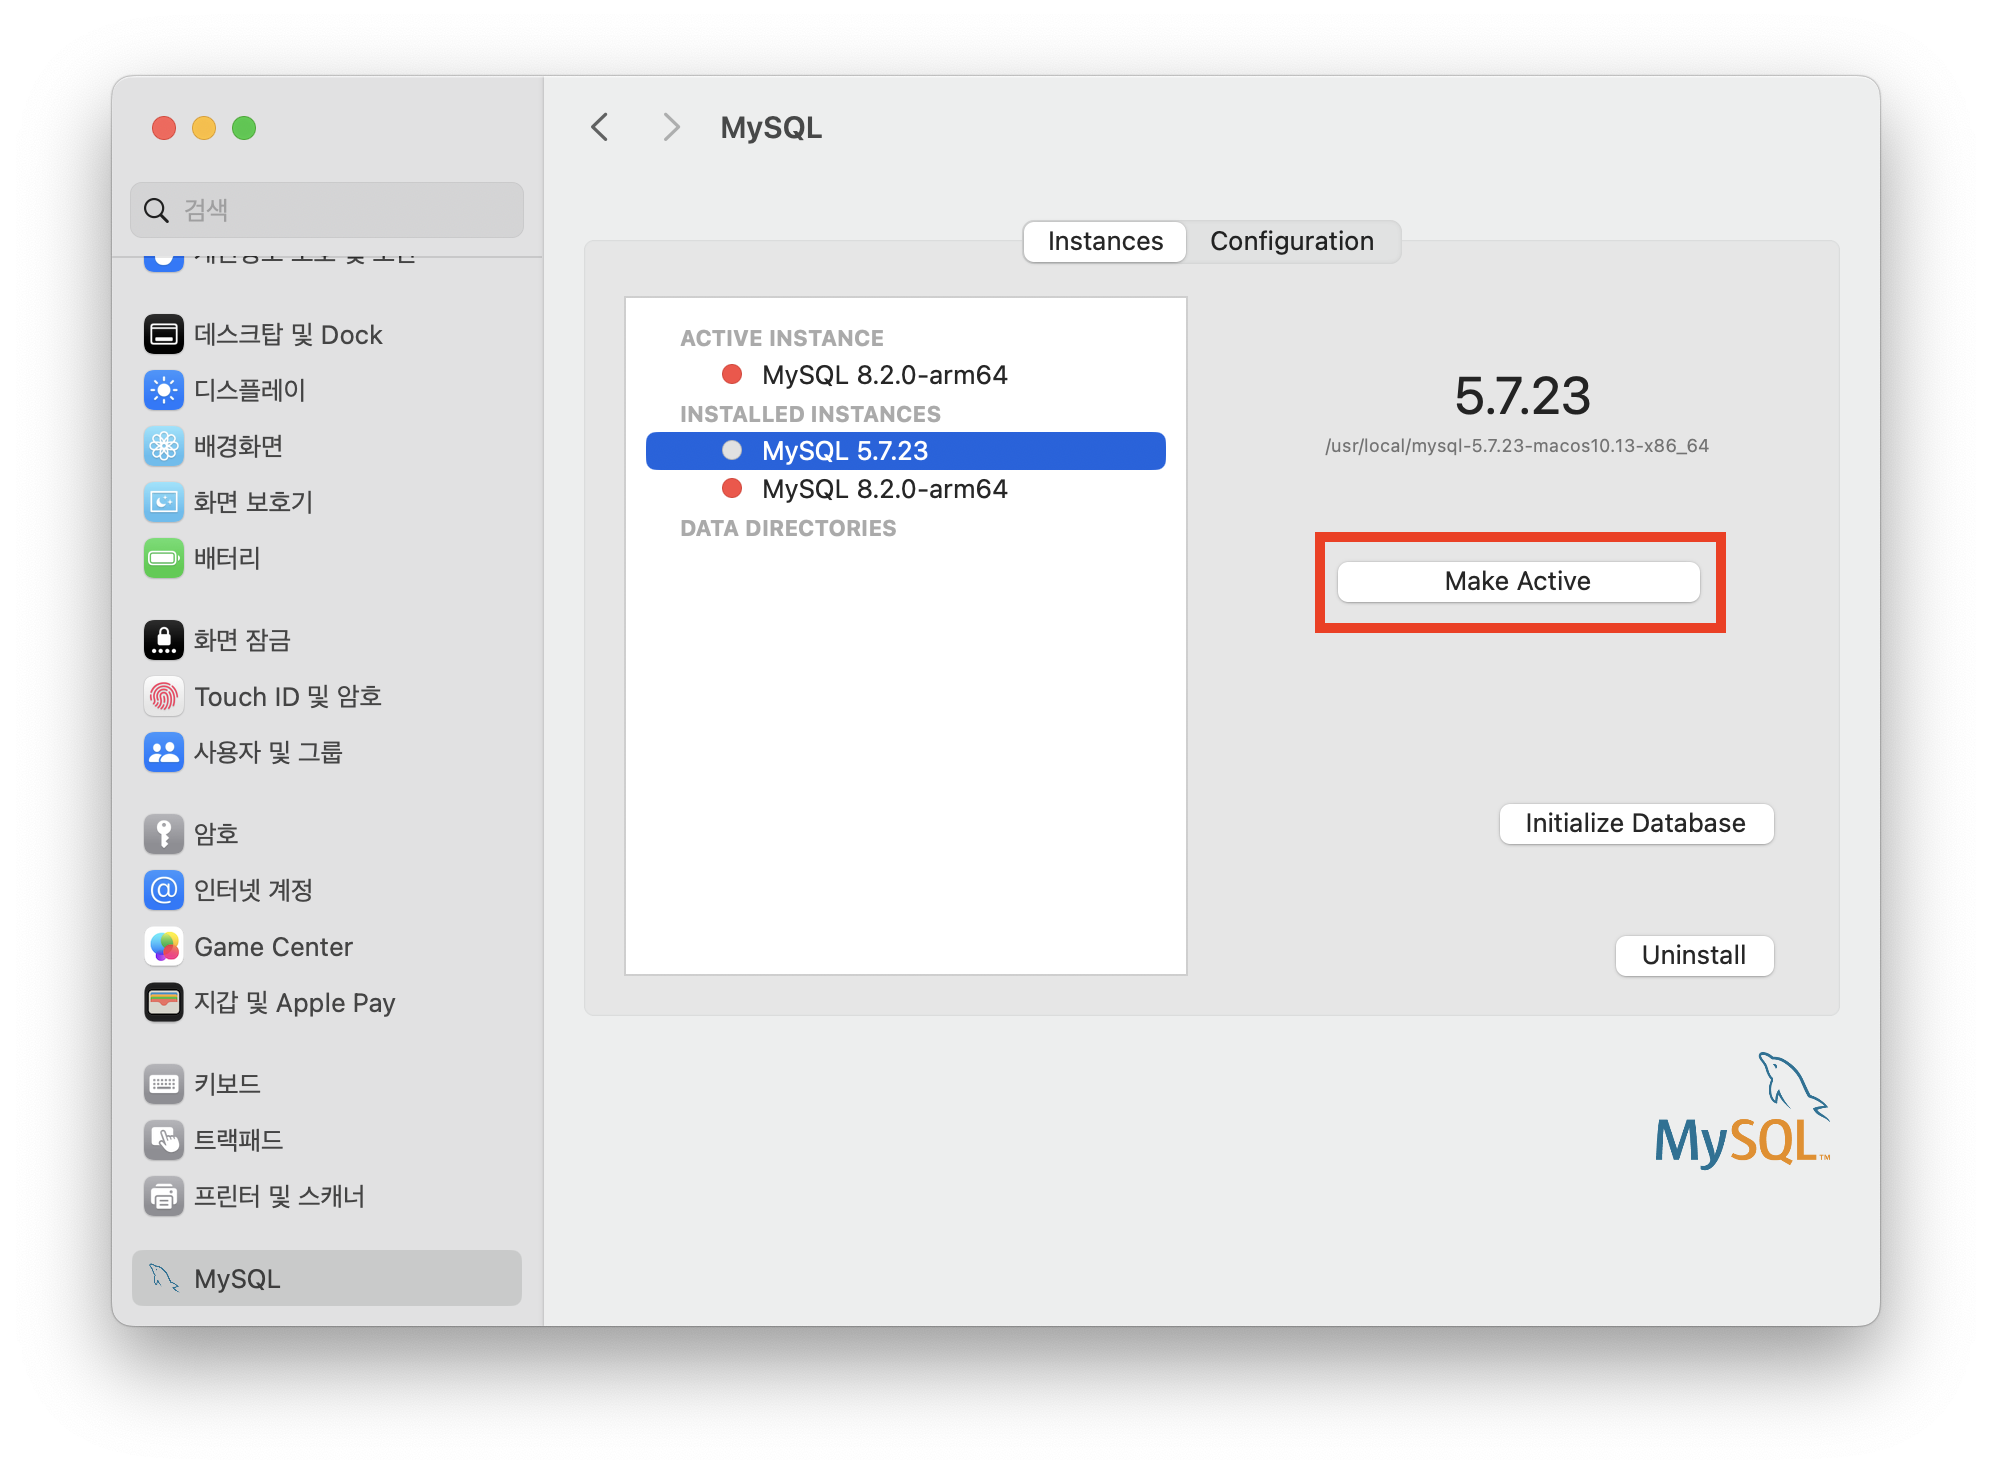Open 지갑 및 Apple Pay sidebar label
Viewport: 1992px width, 1474px height.
[295, 1002]
